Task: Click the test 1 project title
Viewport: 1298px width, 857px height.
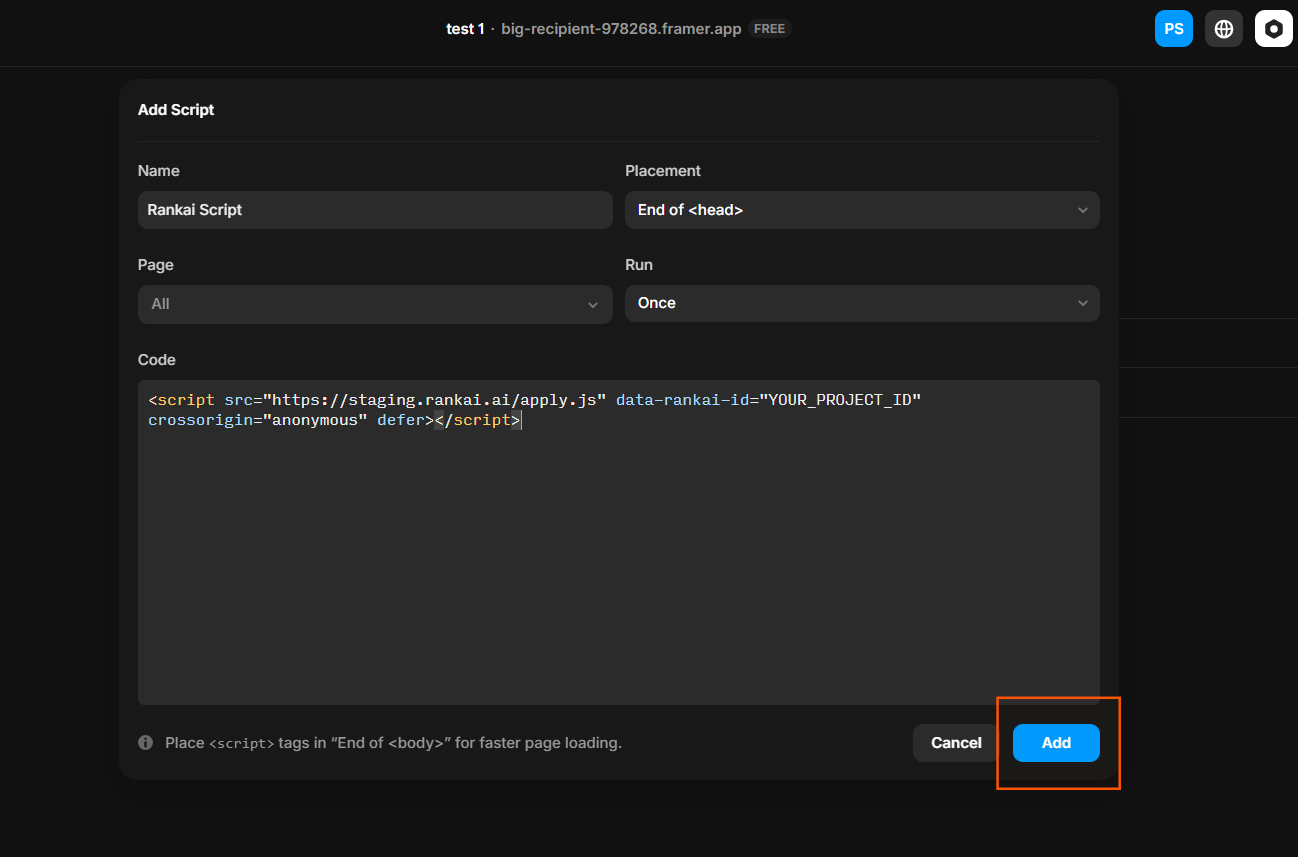Action: pos(466,28)
